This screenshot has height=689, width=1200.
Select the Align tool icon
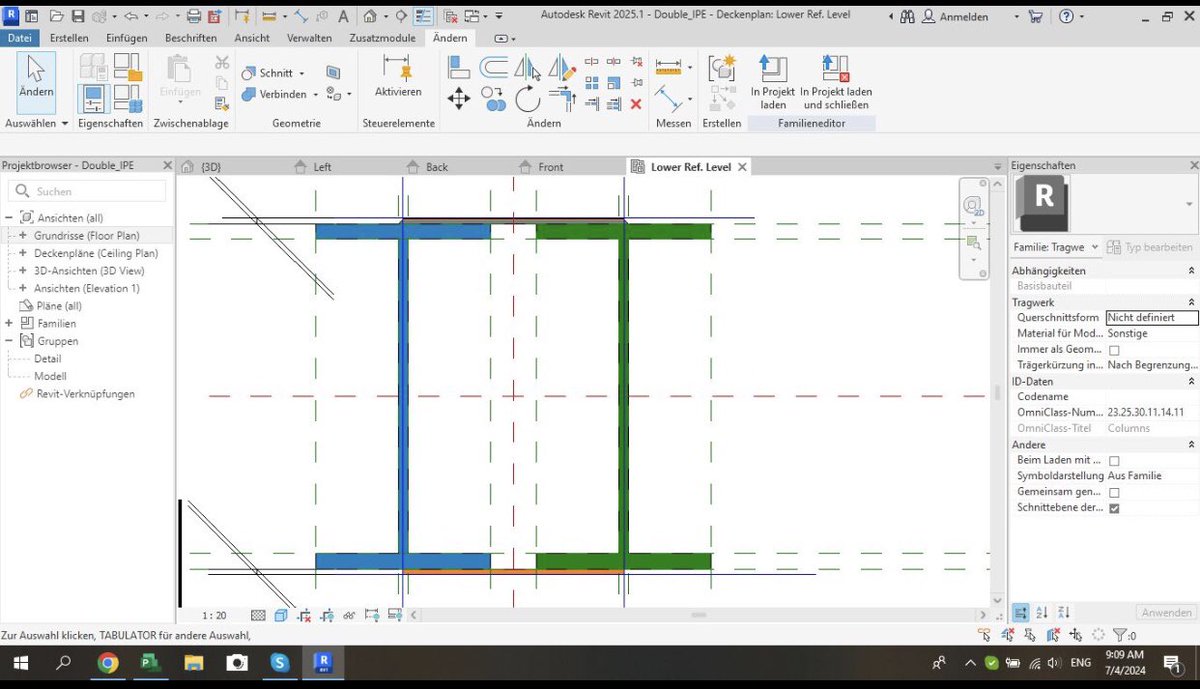tap(459, 68)
